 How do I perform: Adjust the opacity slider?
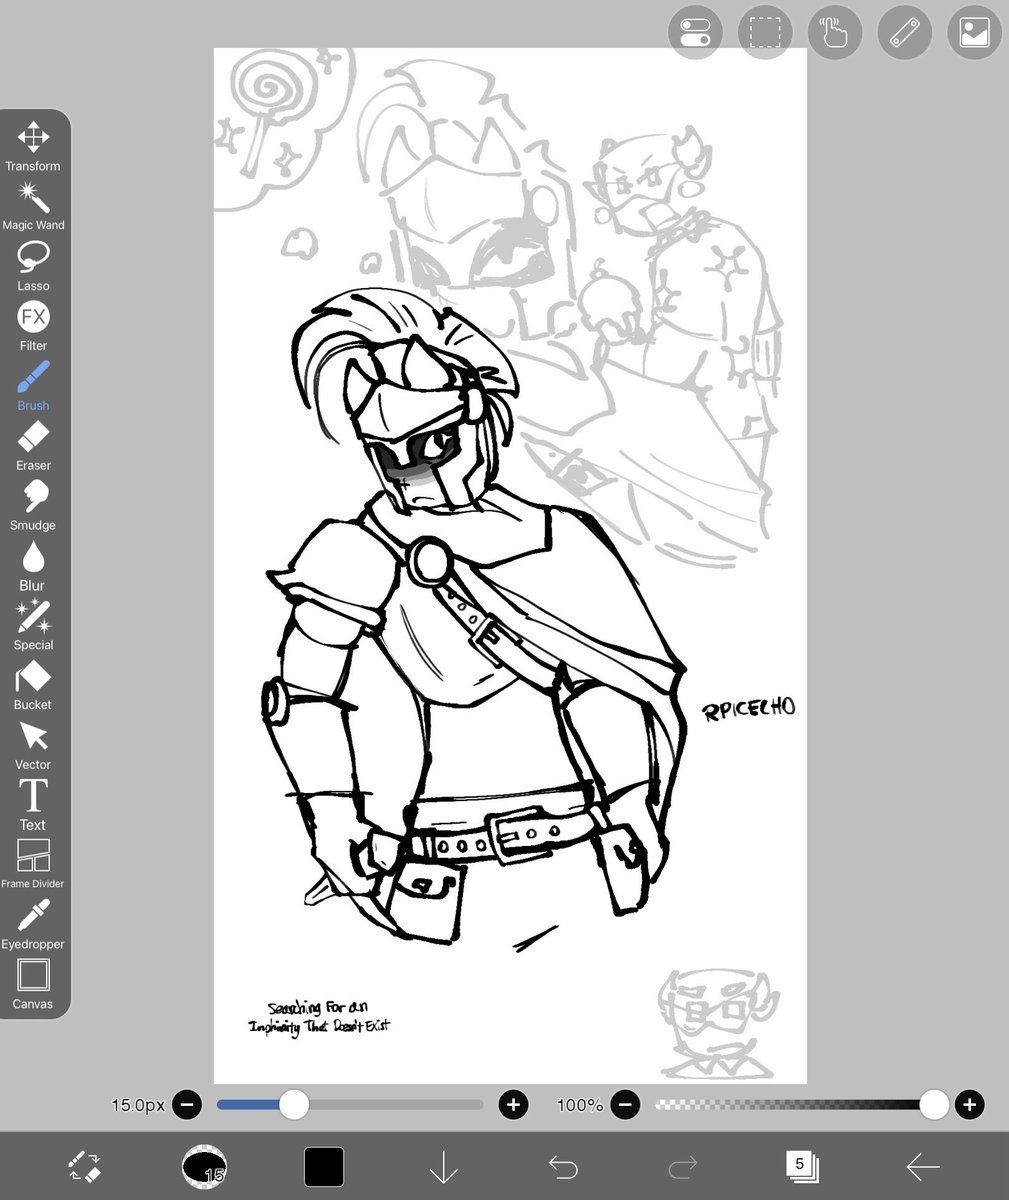click(x=801, y=1105)
